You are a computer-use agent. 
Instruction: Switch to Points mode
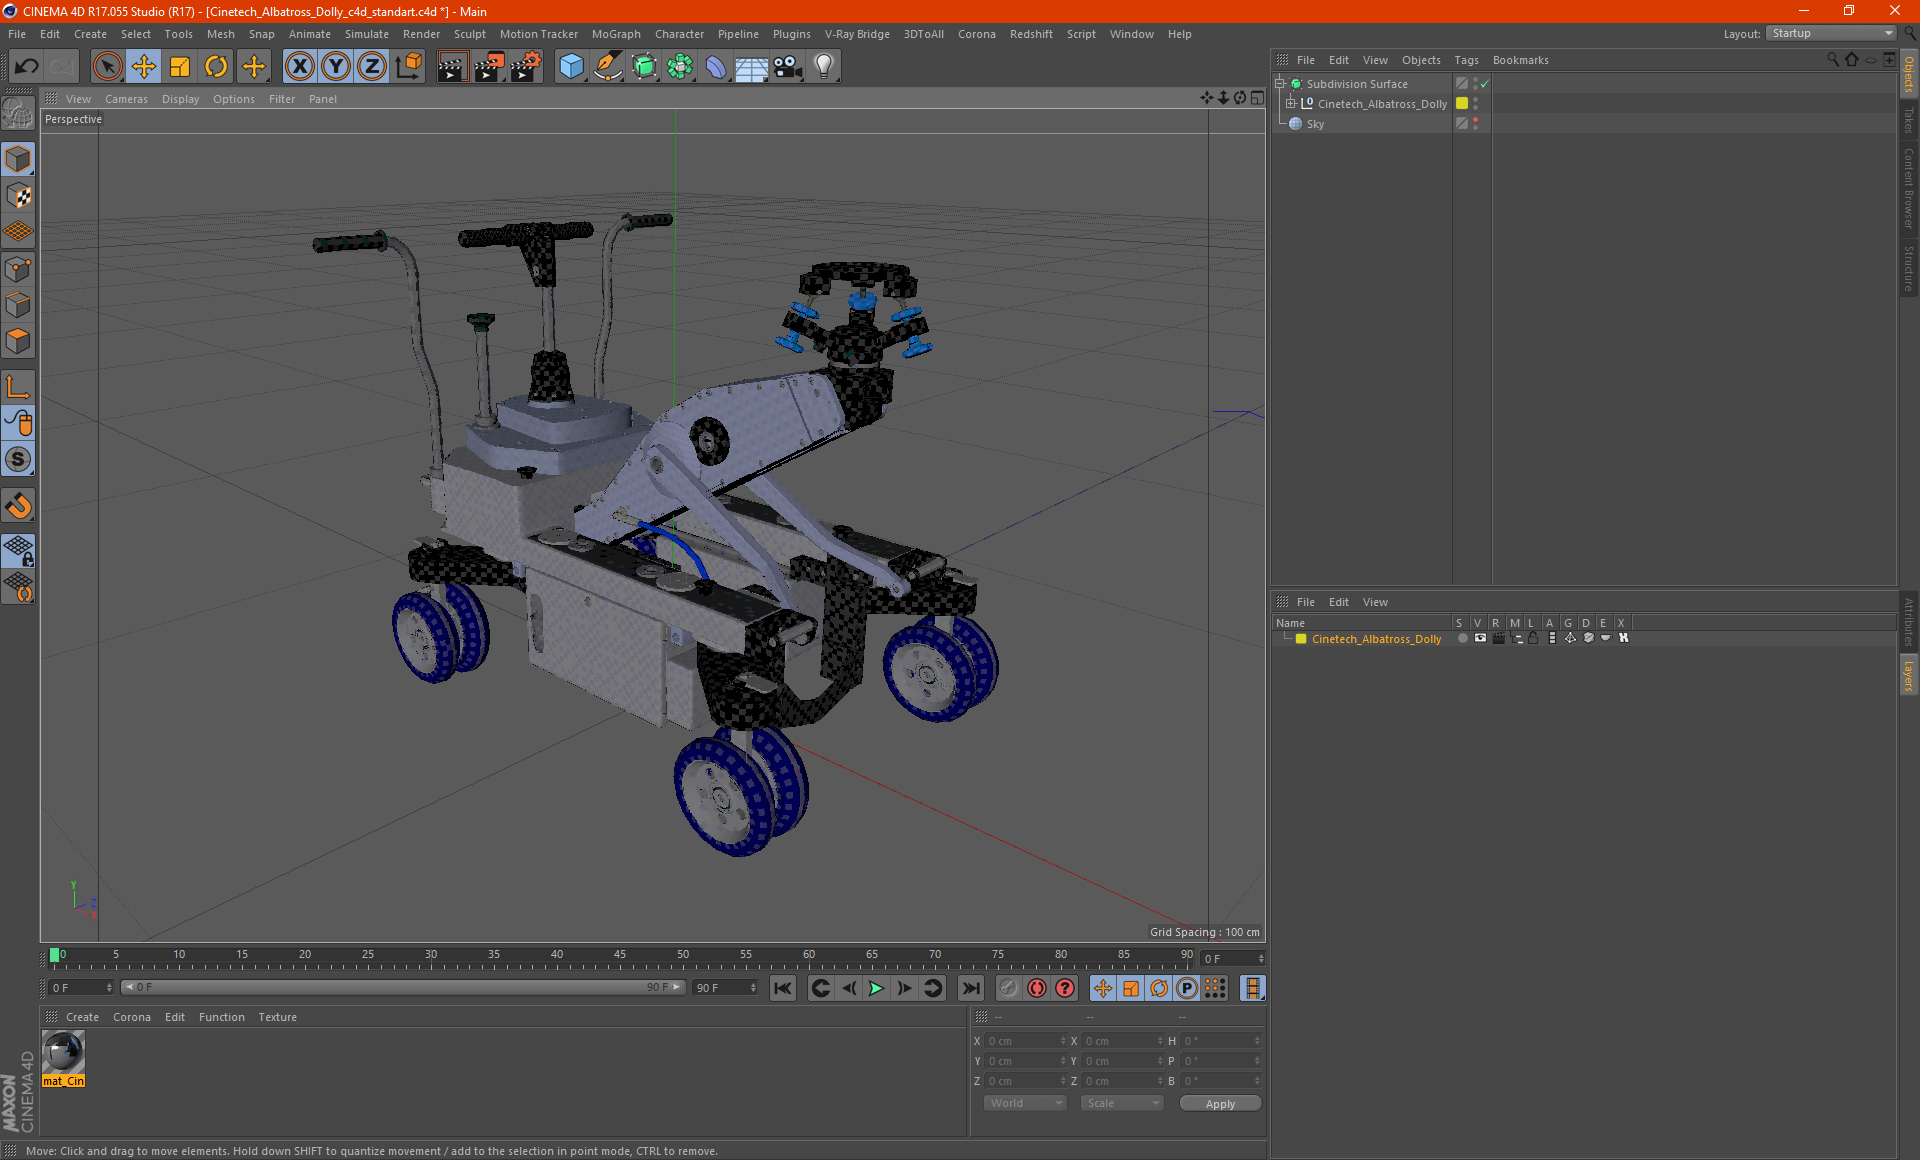tap(18, 269)
